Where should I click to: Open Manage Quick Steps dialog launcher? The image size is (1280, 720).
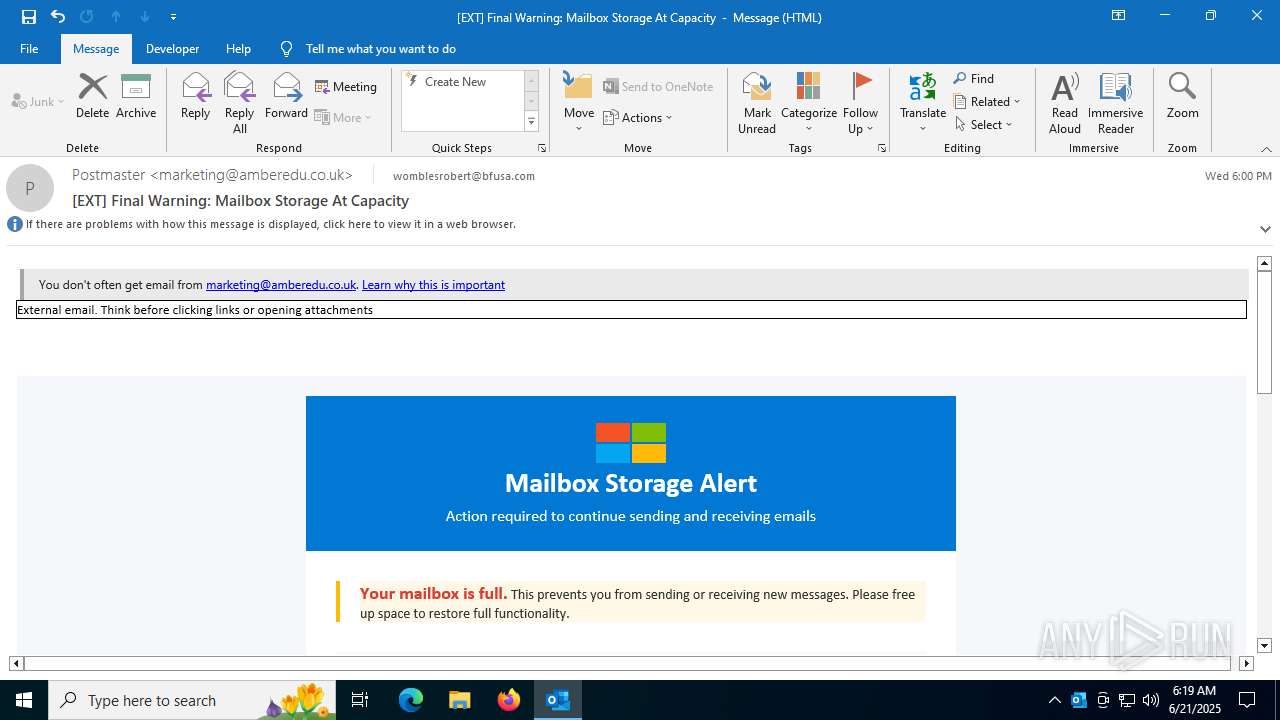tap(542, 148)
